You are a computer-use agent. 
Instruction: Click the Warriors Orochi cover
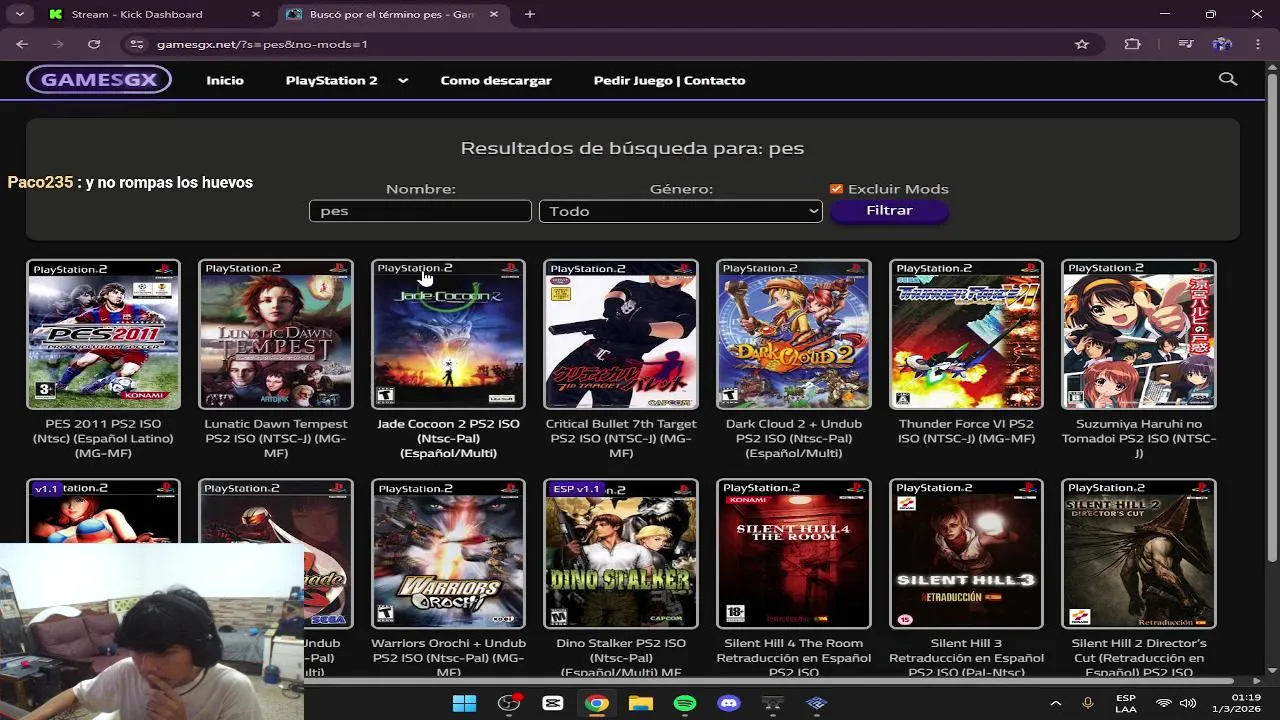pyautogui.click(x=448, y=554)
